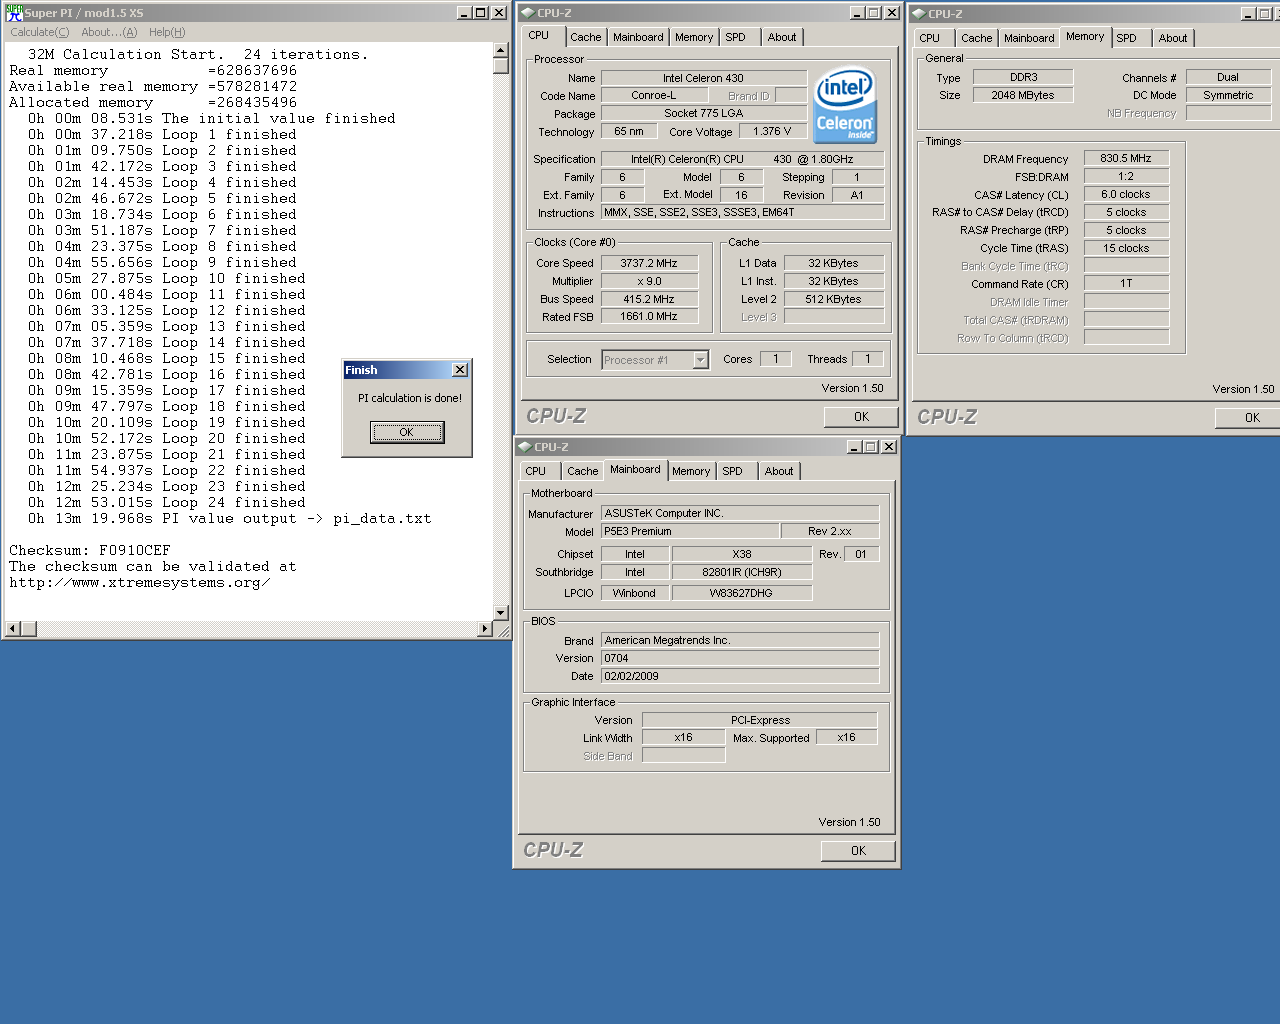
Task: Switch to Memory tab in top CPU-Z window
Action: [694, 37]
